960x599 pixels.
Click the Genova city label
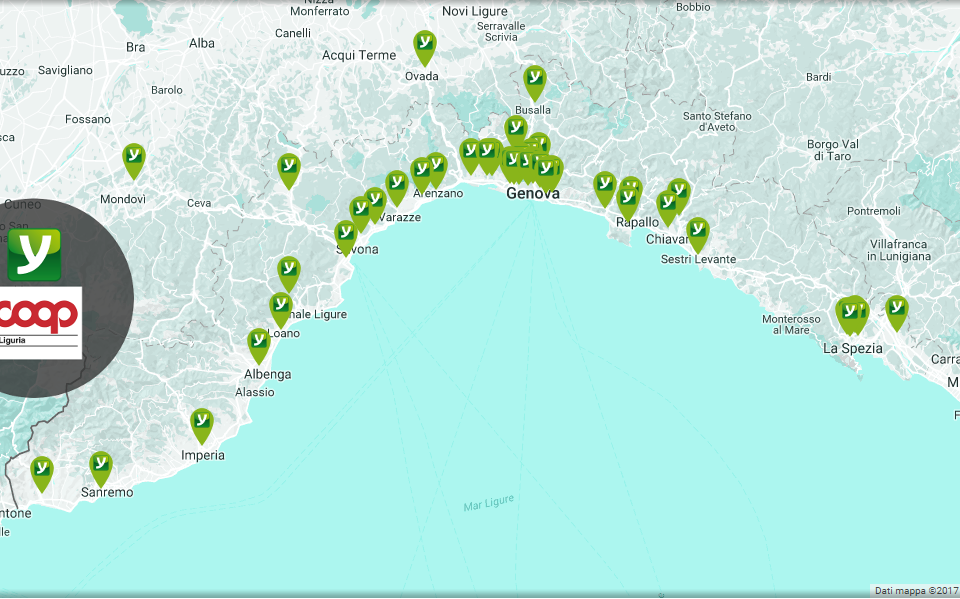(x=533, y=193)
